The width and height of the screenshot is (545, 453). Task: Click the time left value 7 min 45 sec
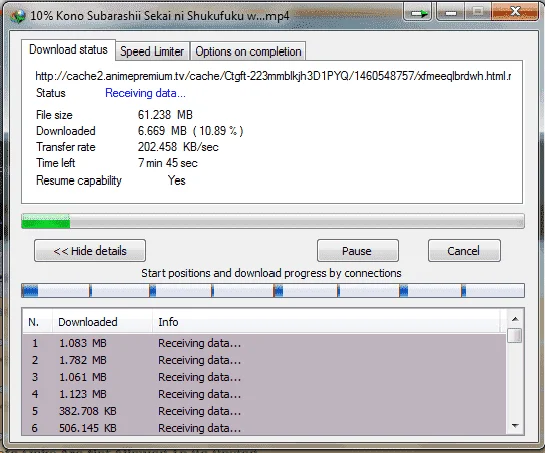click(168, 163)
